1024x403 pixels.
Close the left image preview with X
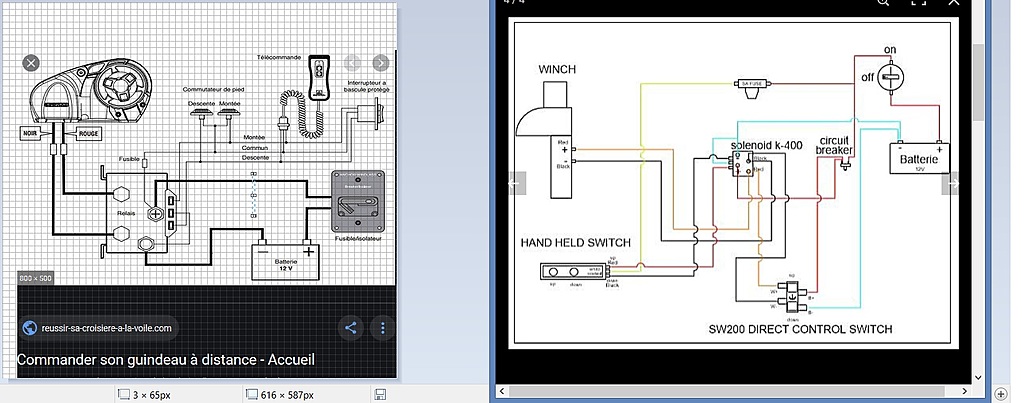[31, 63]
